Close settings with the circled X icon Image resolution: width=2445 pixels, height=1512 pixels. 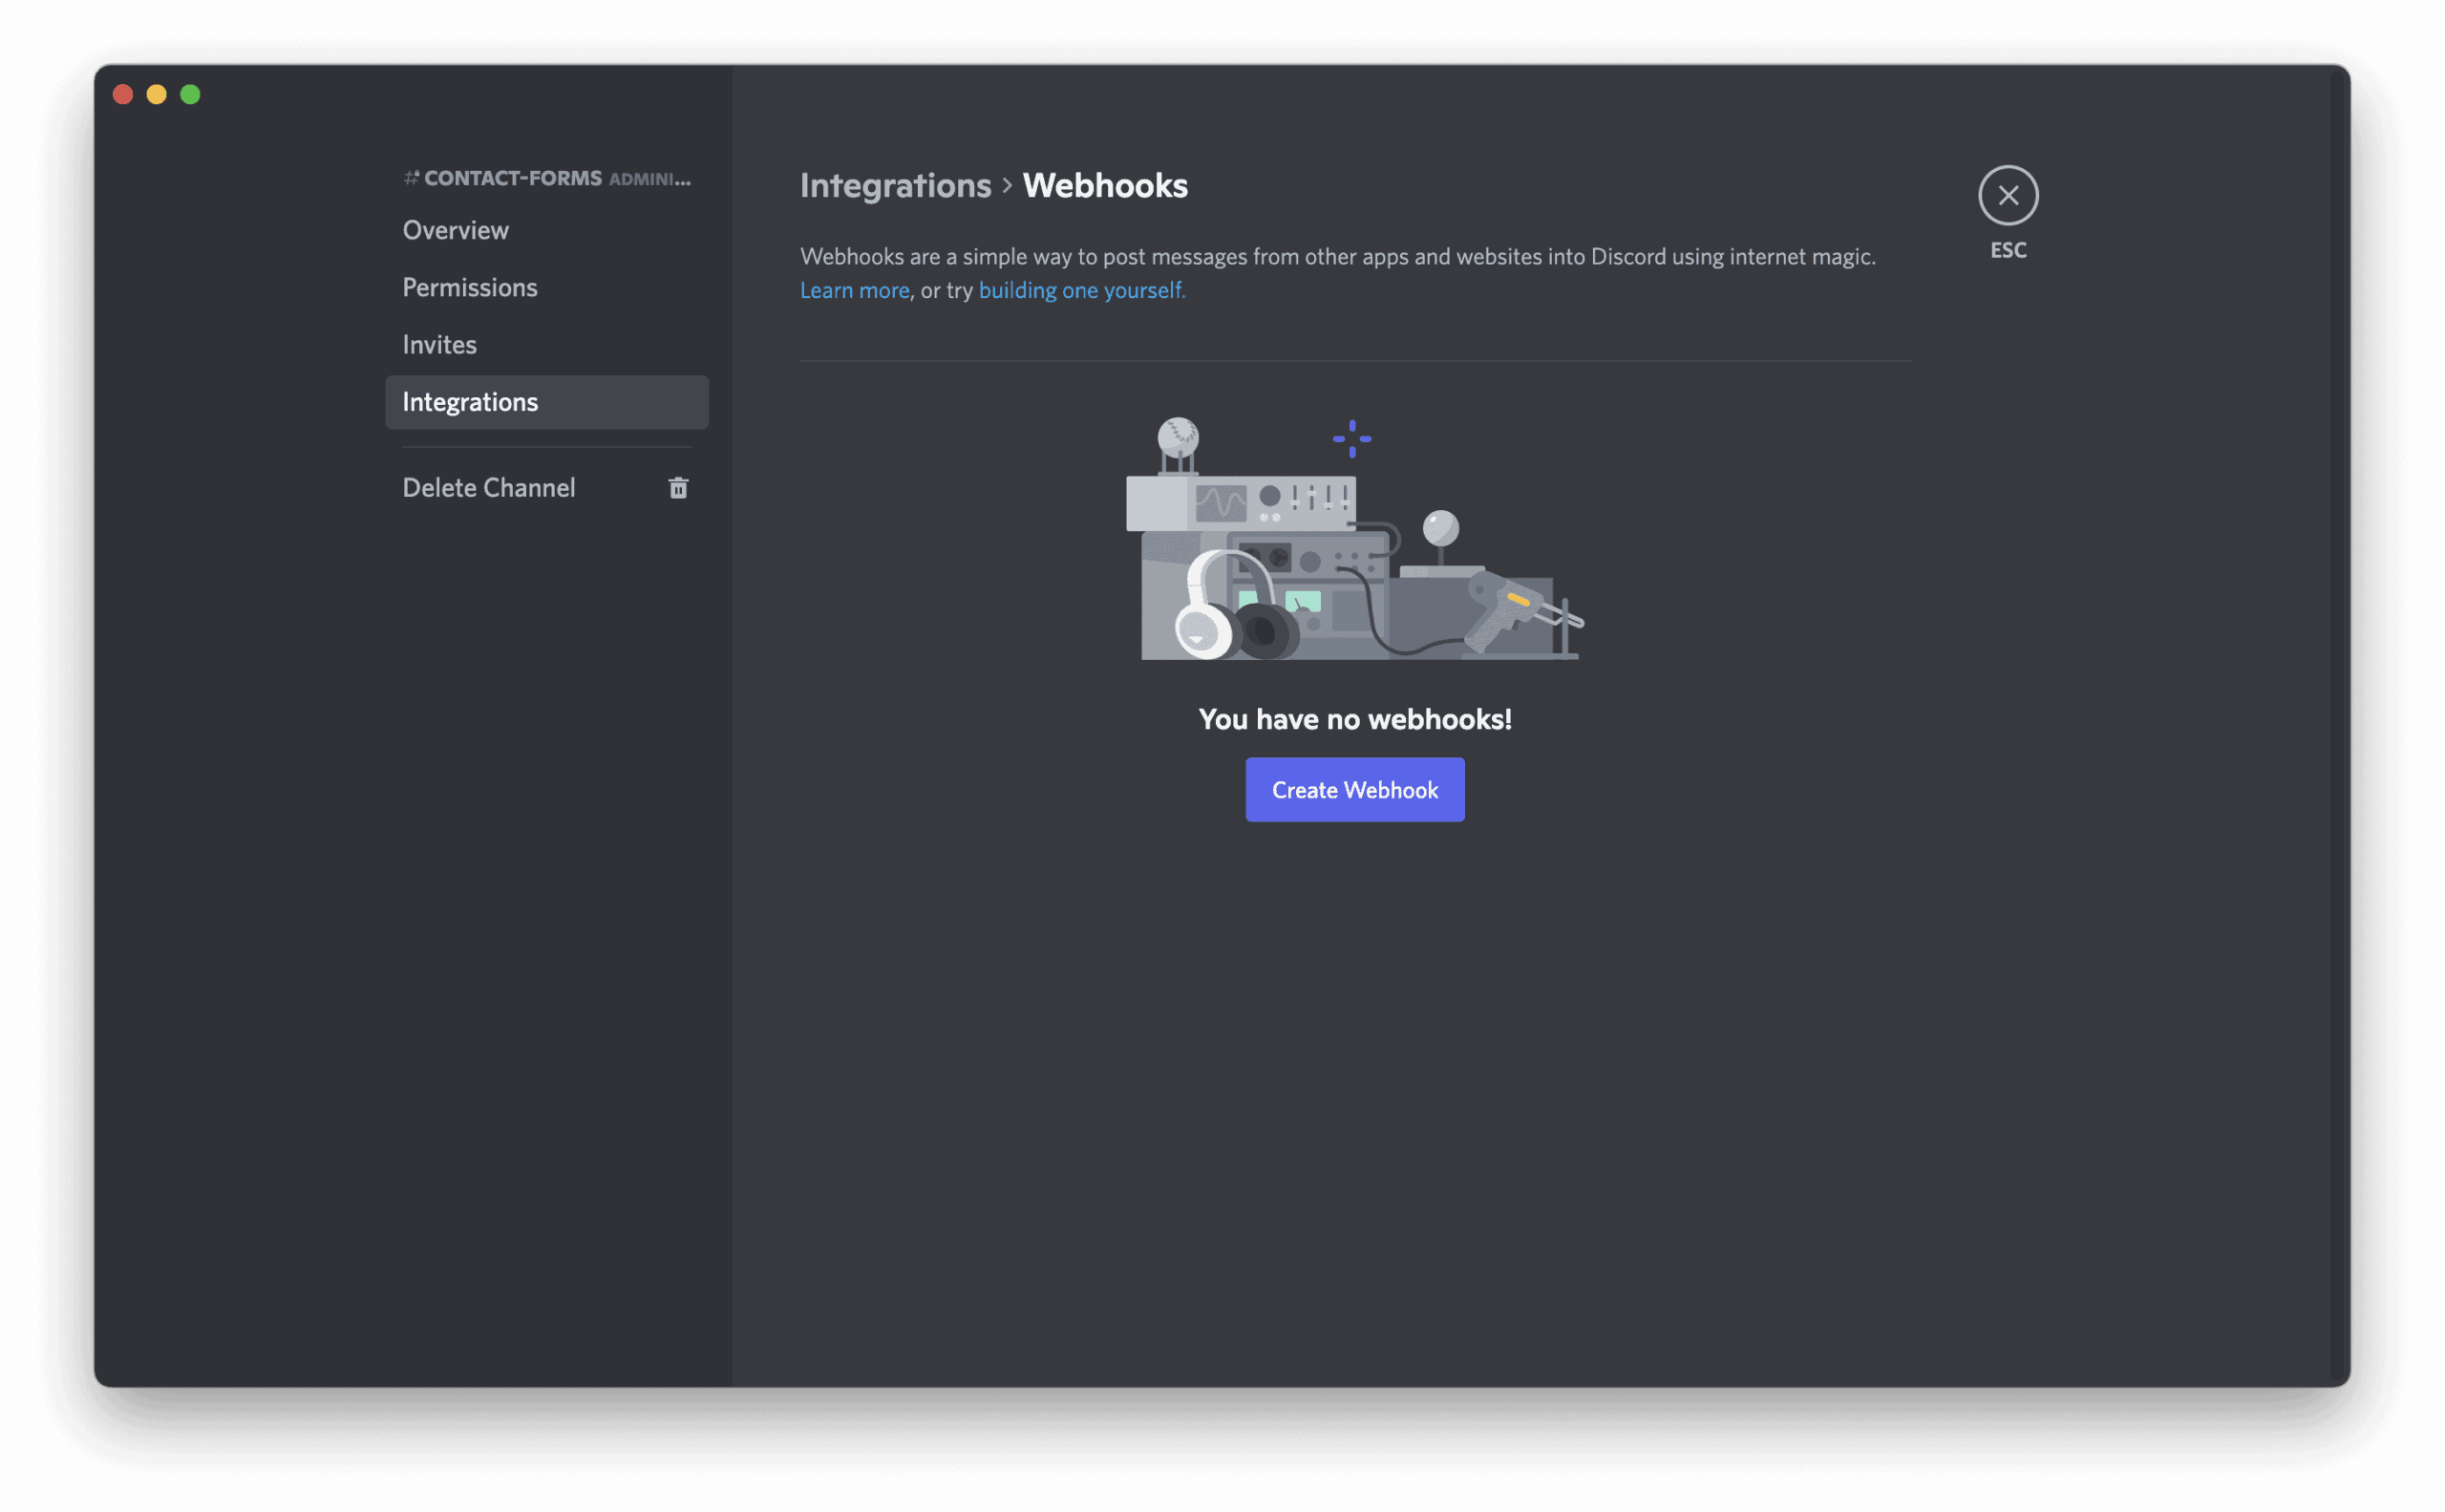coord(2007,195)
